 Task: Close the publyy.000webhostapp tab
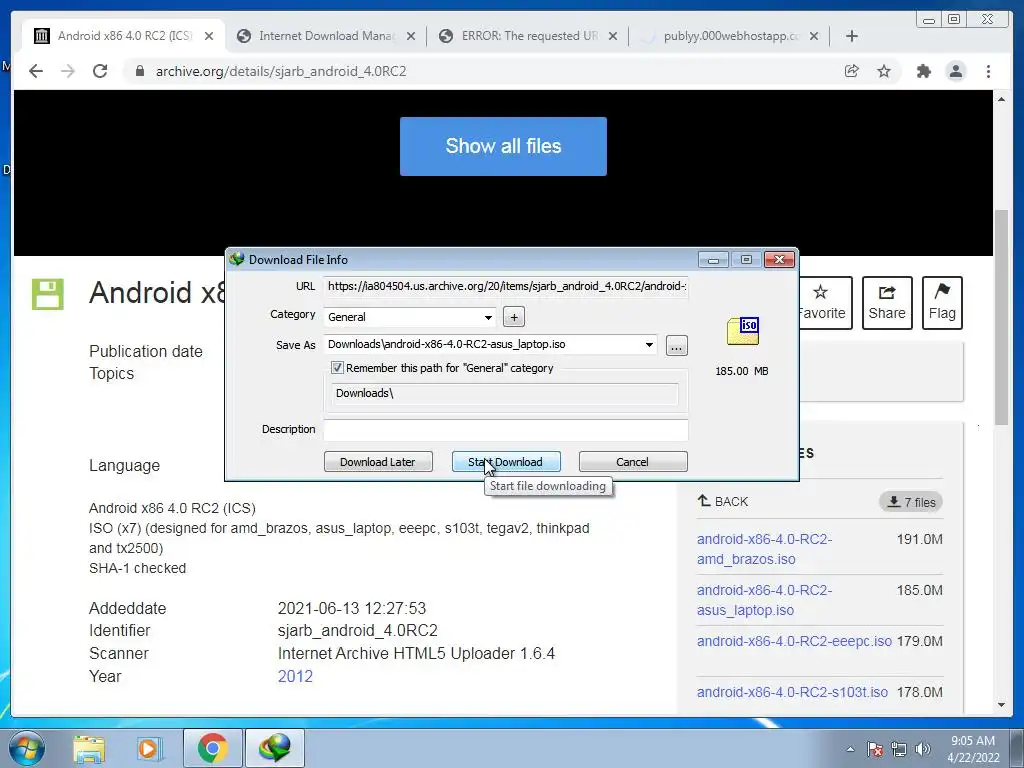(x=814, y=36)
